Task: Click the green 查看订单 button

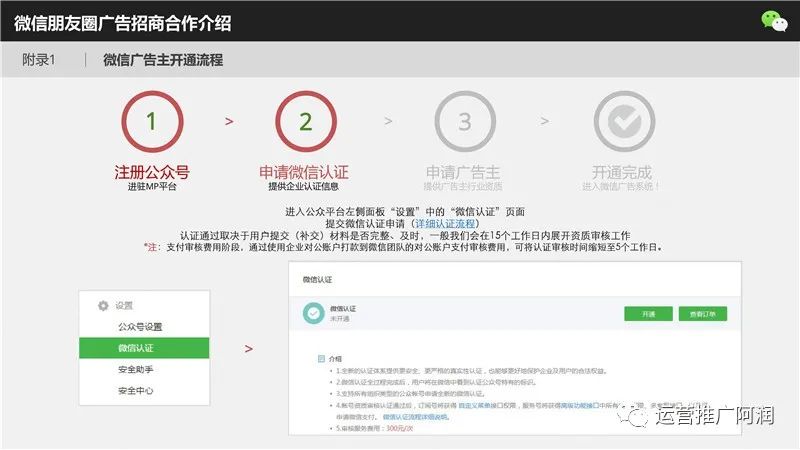Action: (x=703, y=314)
